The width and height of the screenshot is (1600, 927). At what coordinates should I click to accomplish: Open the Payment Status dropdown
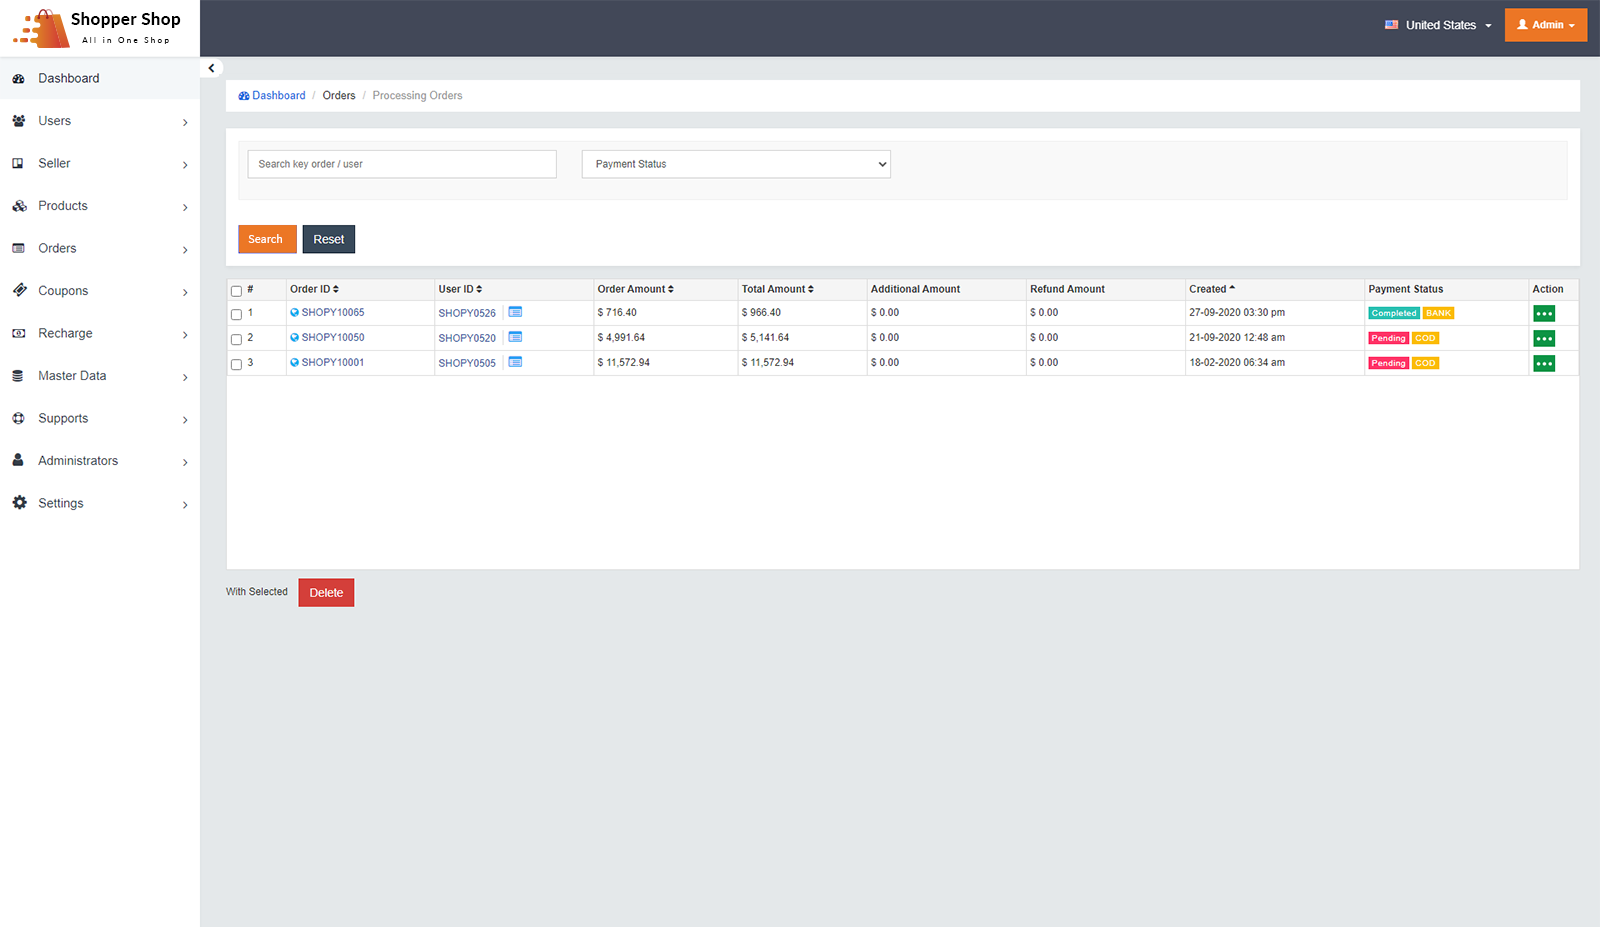(736, 164)
